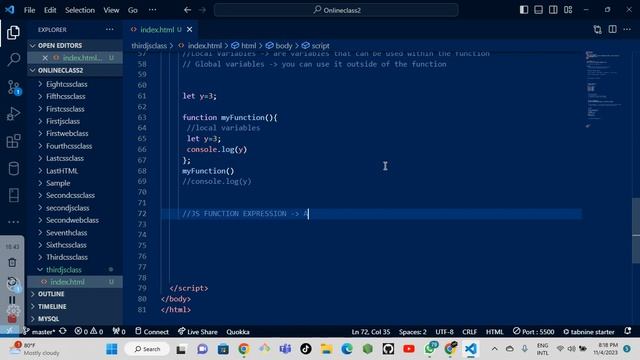This screenshot has width=640, height=360.
Task: Open the Go menu
Action: point(133,10)
